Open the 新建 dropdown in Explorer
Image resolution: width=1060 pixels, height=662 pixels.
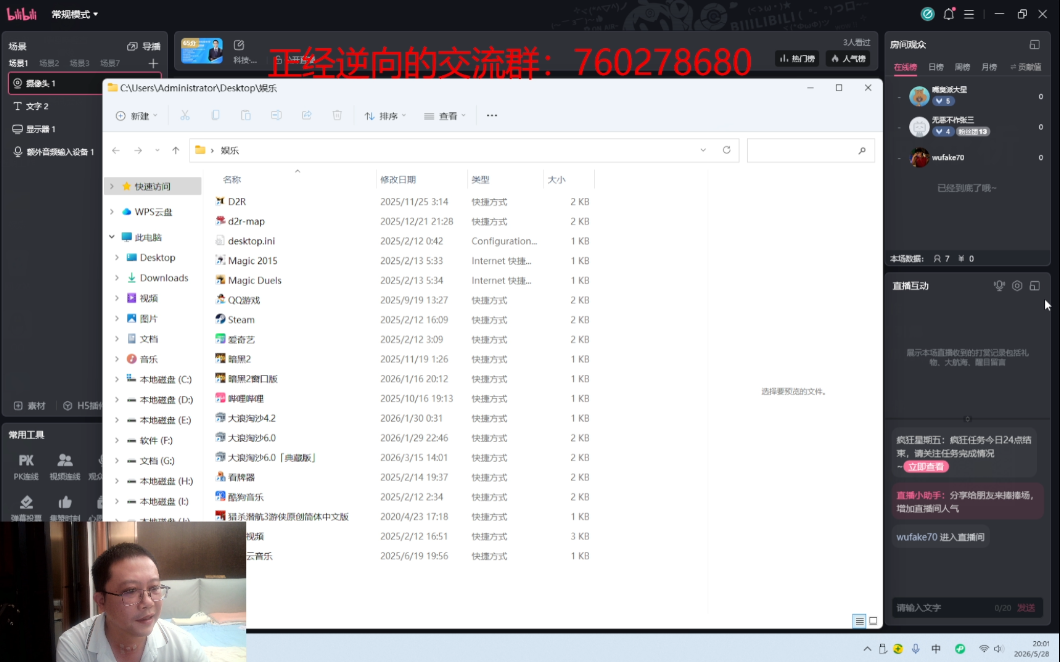pos(137,116)
